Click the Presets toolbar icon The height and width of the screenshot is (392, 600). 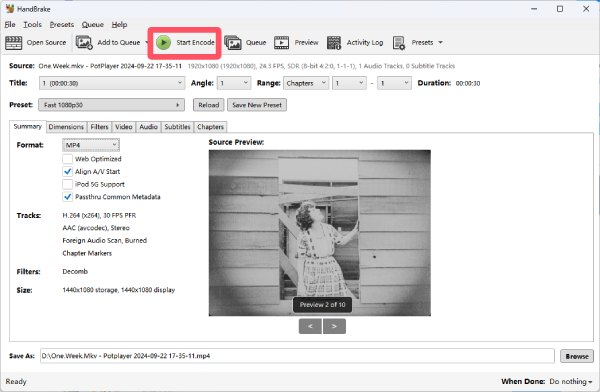(399, 43)
